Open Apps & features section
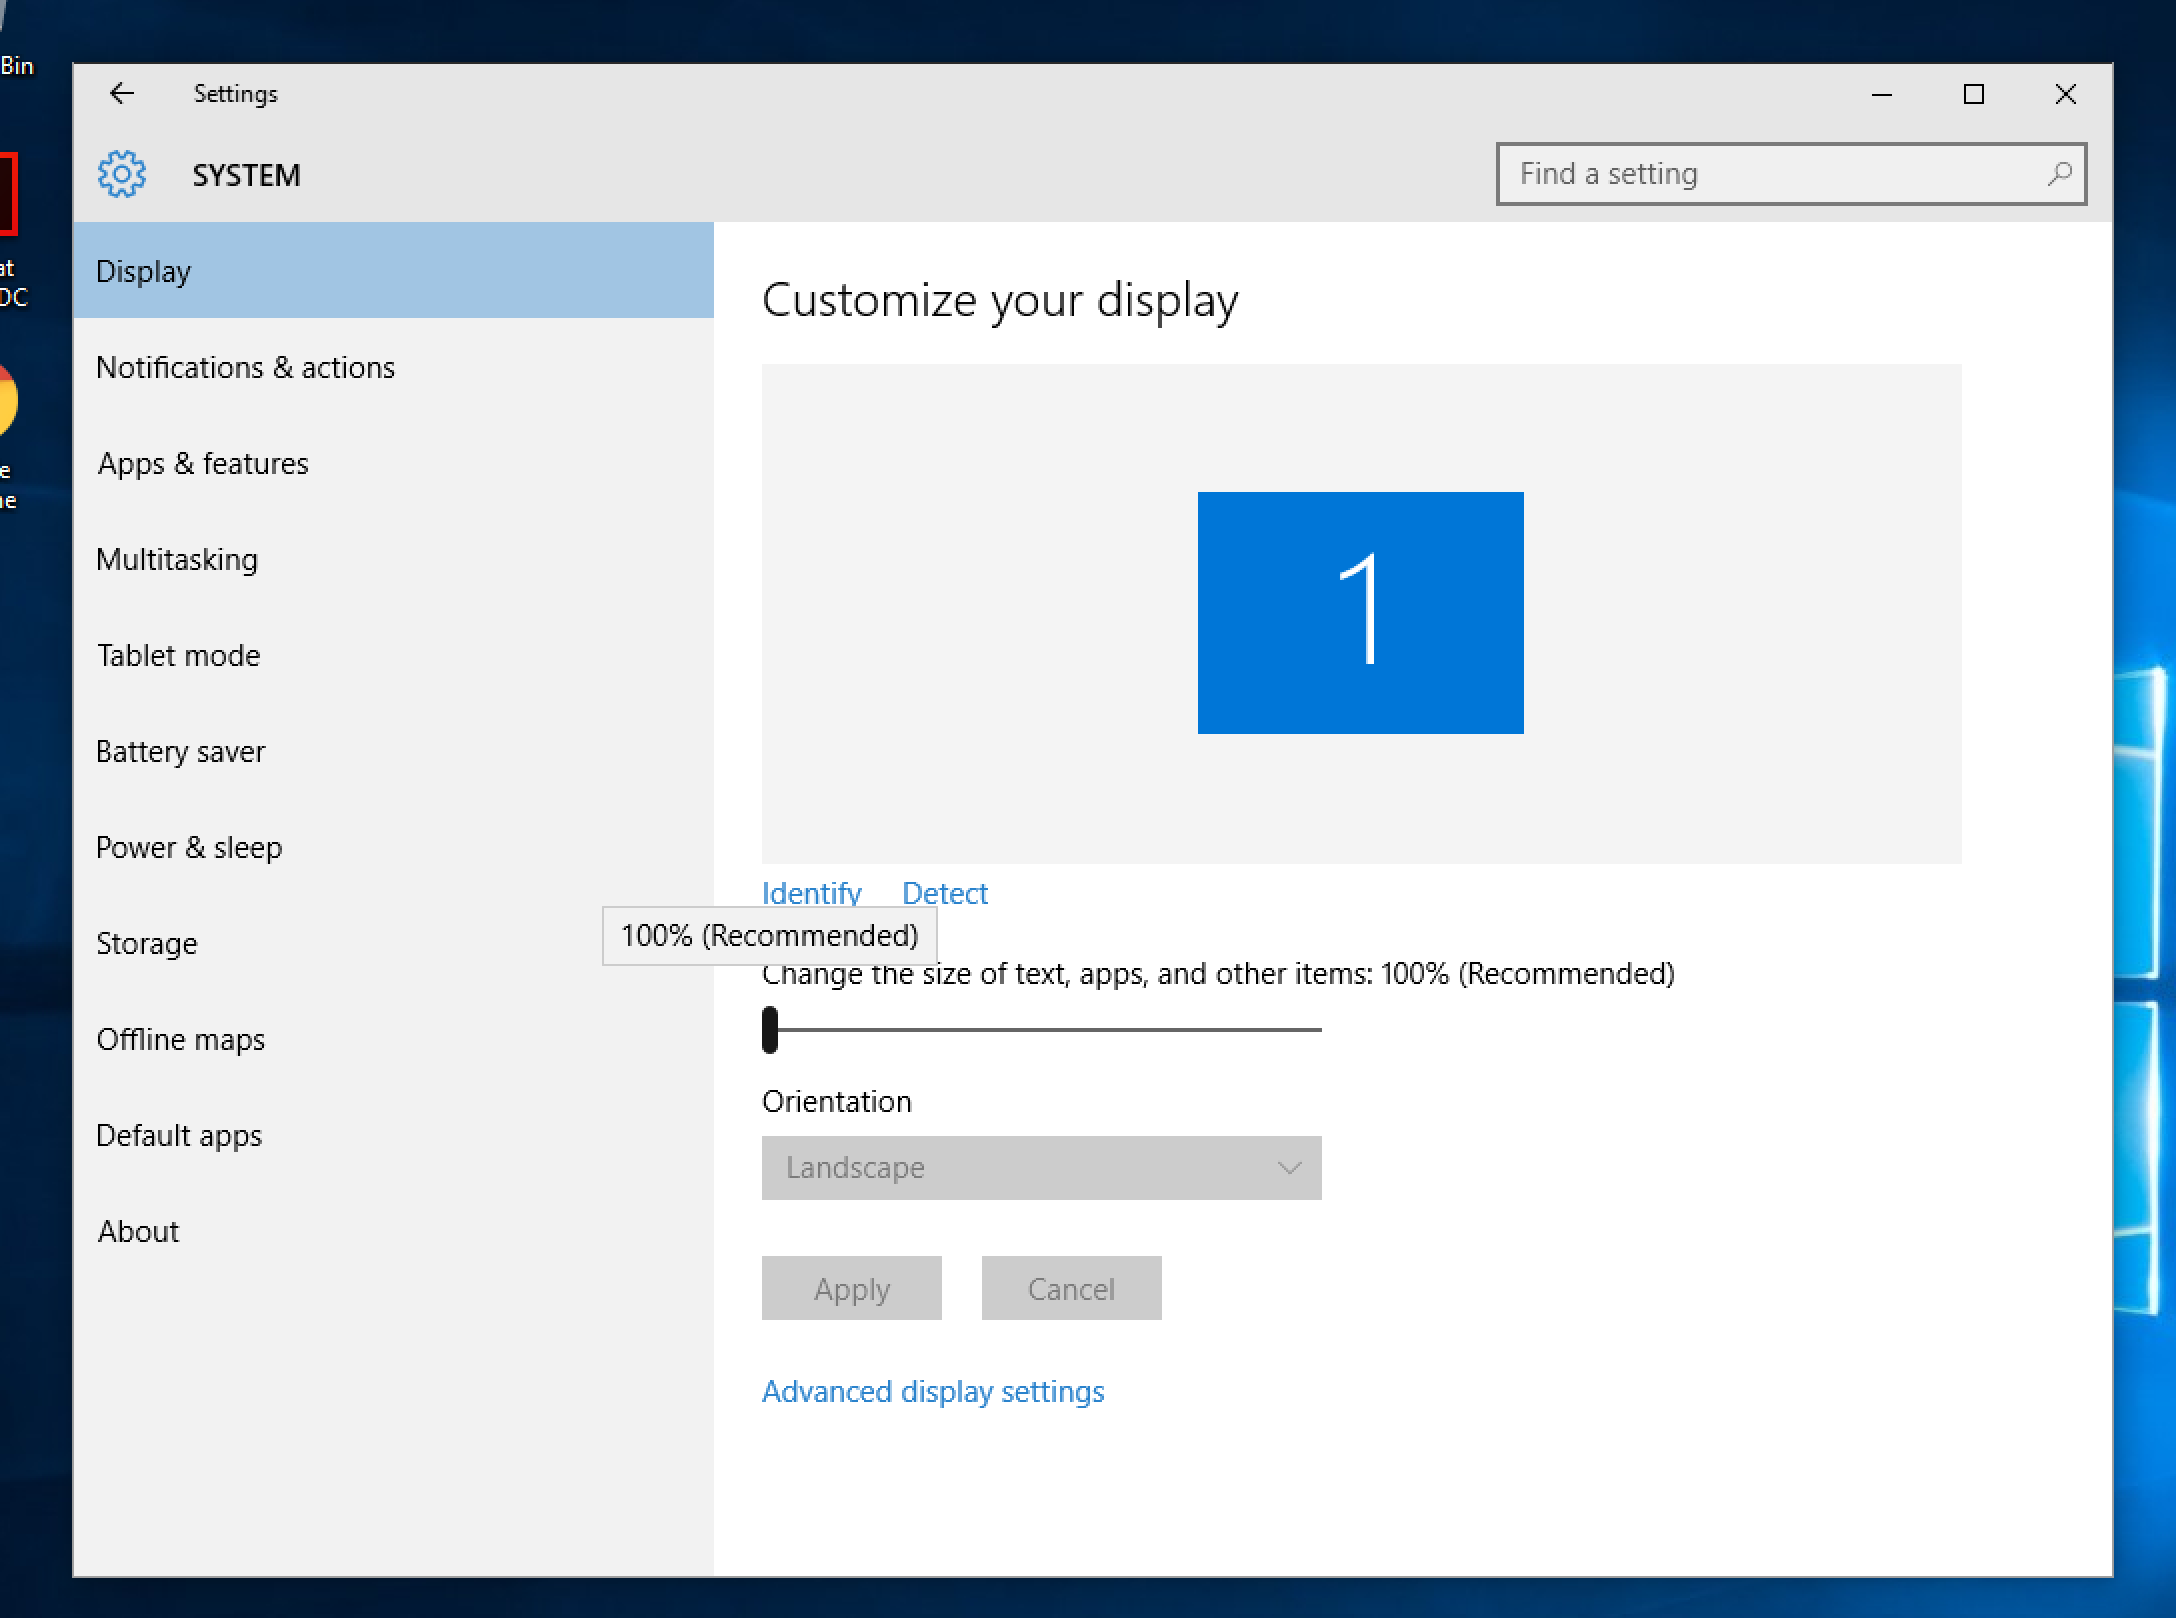Screen dimensions: 2176x1618 click(203, 464)
